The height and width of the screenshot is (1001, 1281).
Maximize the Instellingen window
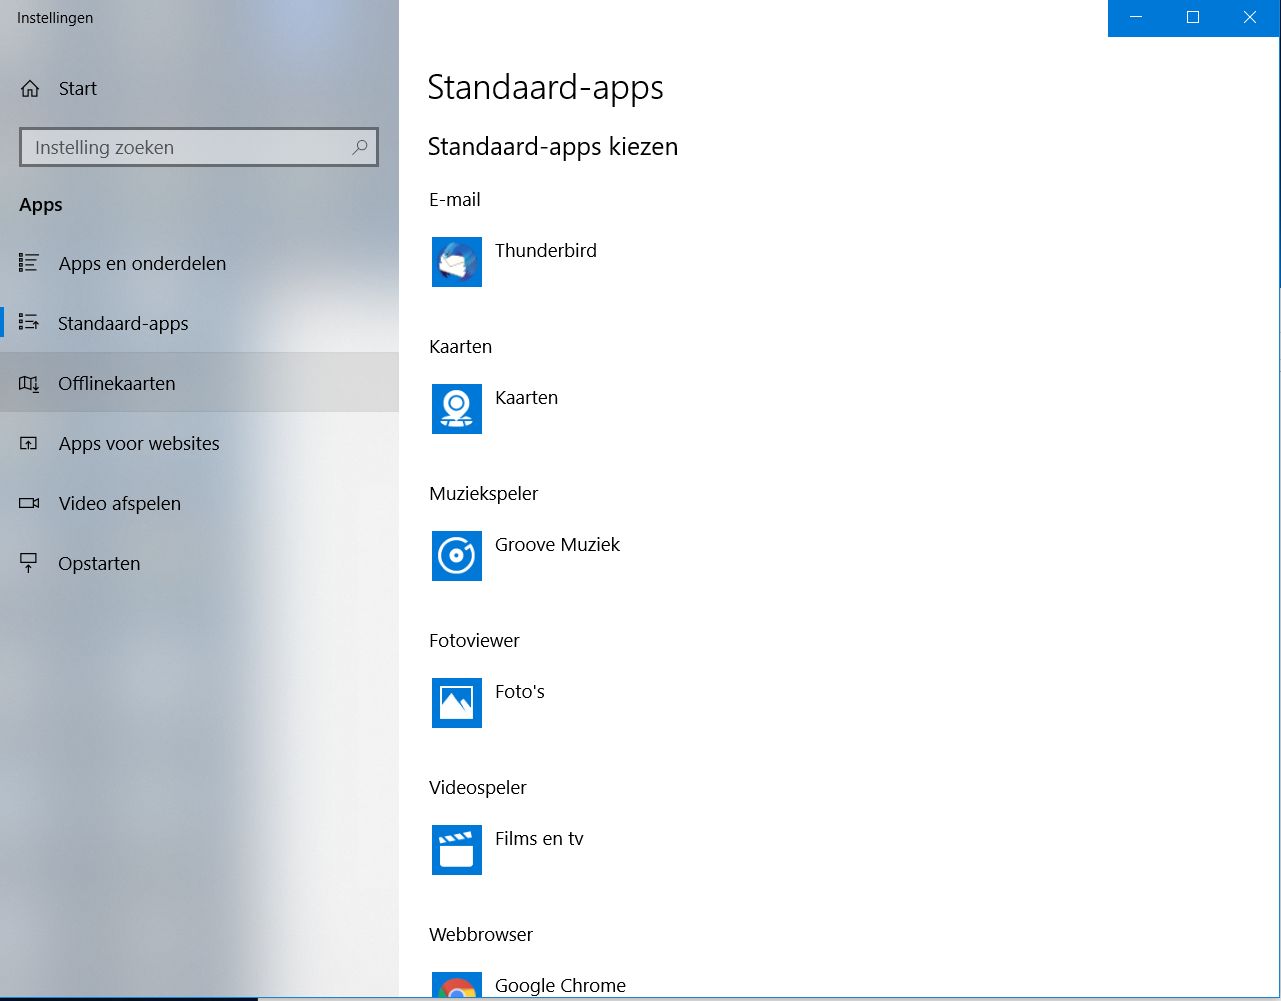pos(1193,18)
